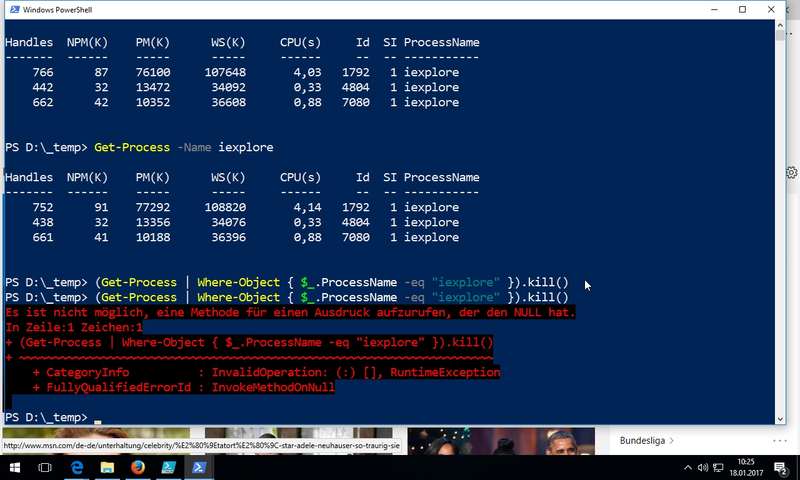800x480 pixels.
Task: Open Task View from the taskbar
Action: 45,467
